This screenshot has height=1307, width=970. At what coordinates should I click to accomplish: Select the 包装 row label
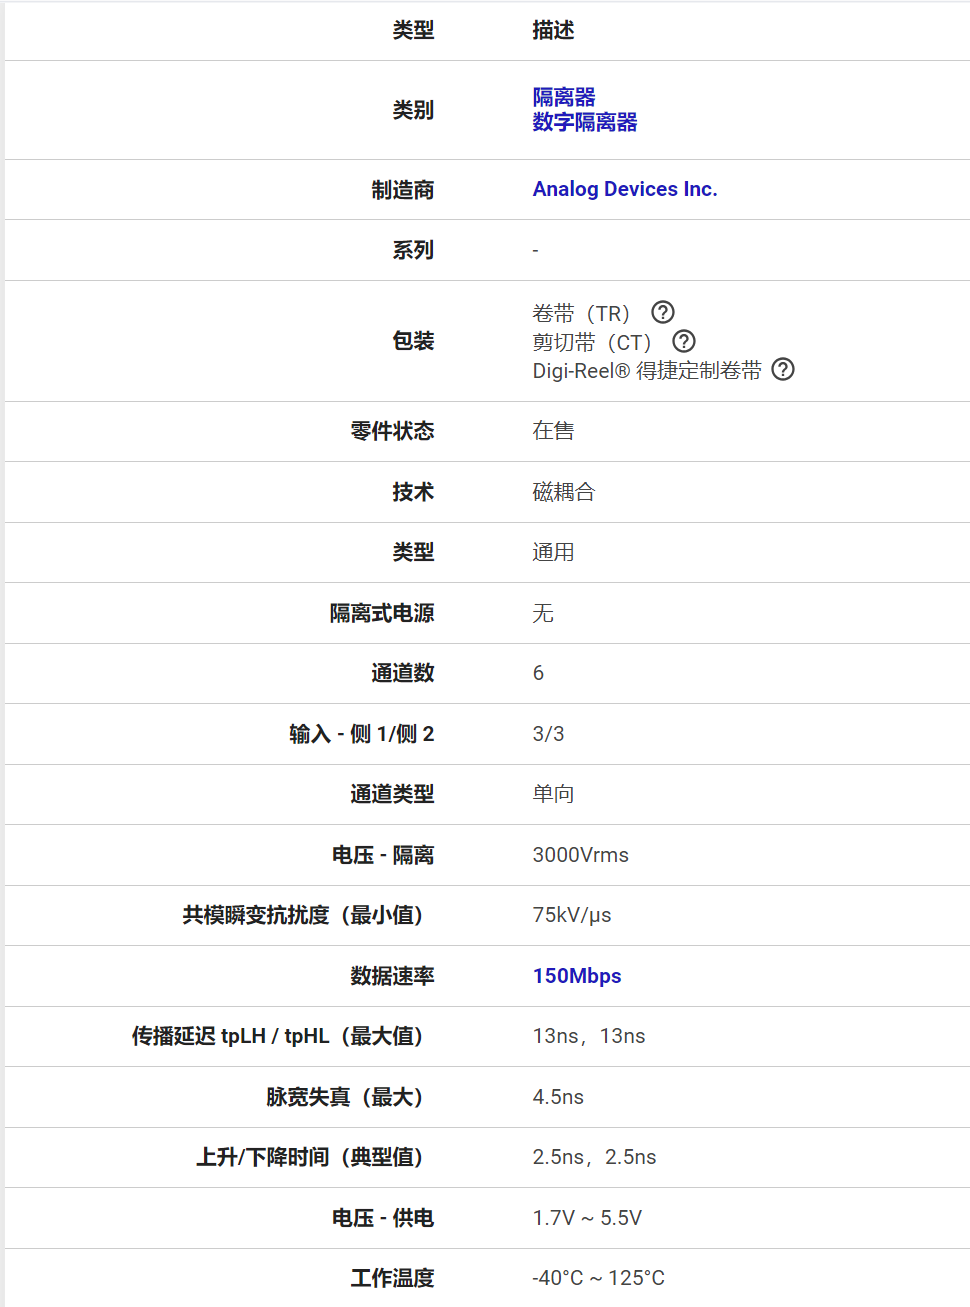413,341
